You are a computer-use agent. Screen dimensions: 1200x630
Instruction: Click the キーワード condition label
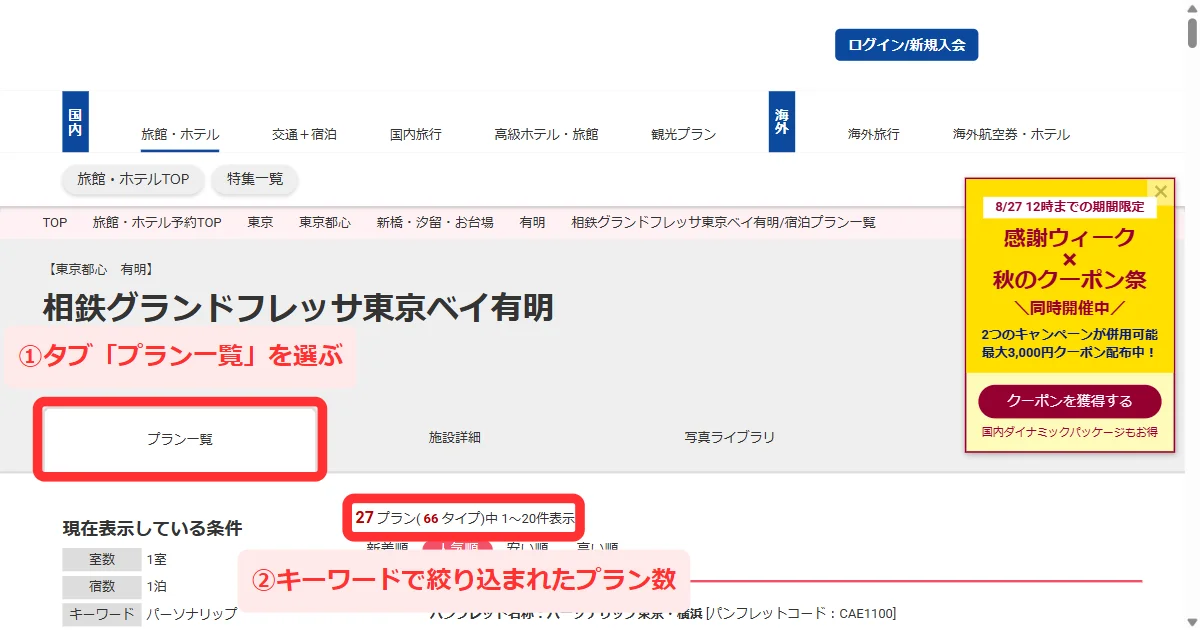click(x=100, y=614)
